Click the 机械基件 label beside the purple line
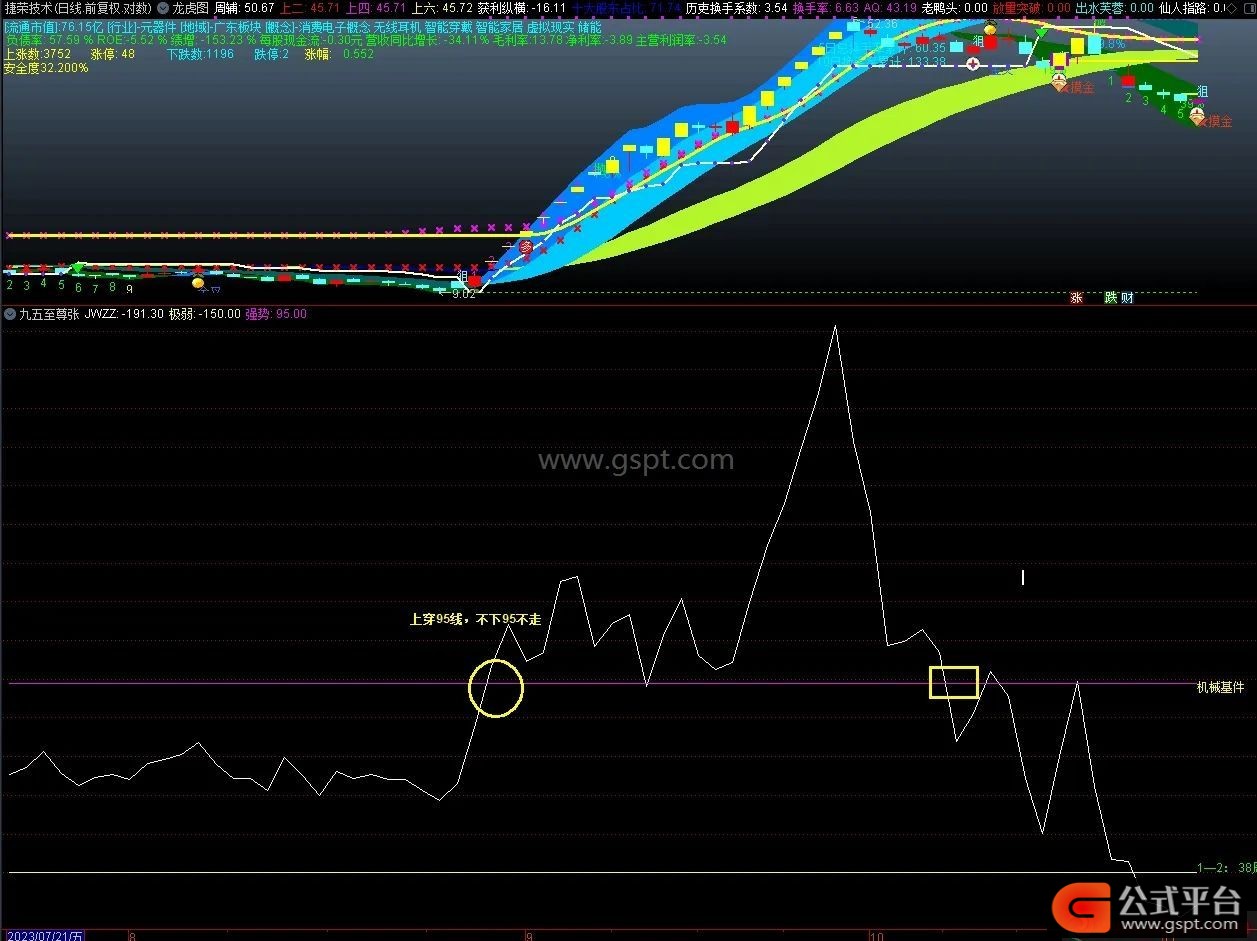Image resolution: width=1257 pixels, height=941 pixels. coord(1221,687)
